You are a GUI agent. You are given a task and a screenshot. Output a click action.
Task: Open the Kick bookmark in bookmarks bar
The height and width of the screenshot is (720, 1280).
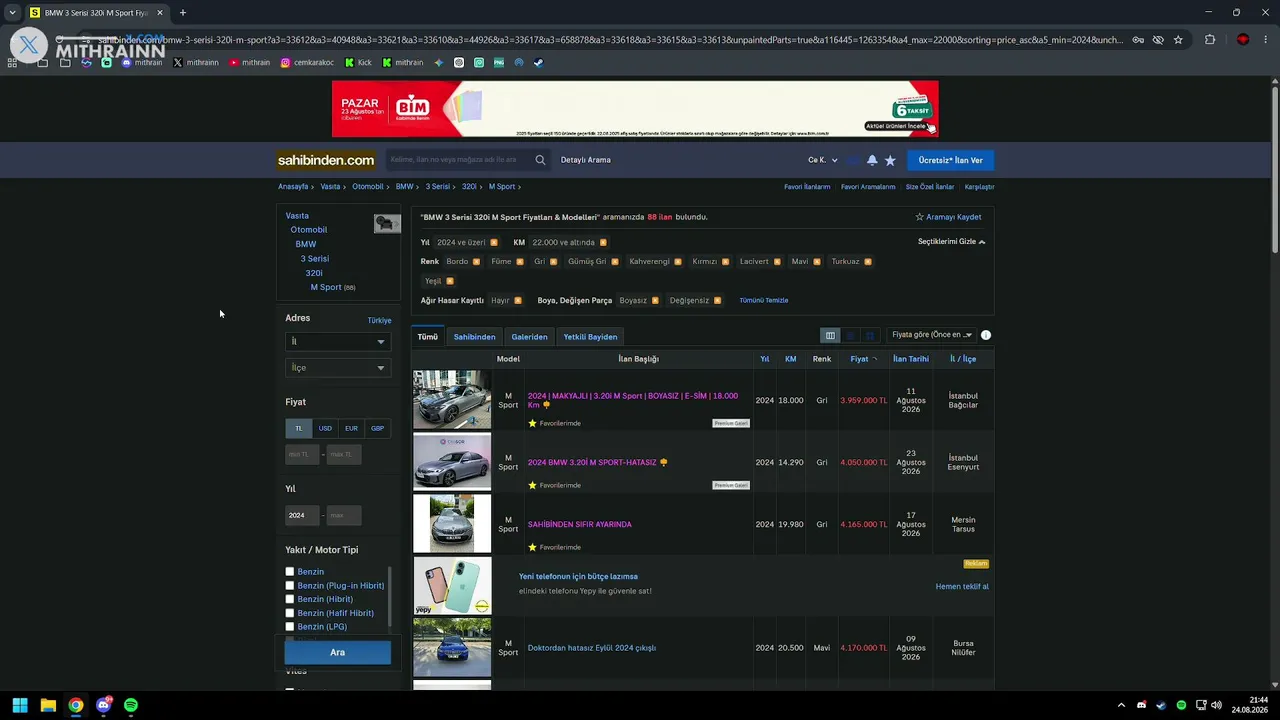click(x=358, y=63)
